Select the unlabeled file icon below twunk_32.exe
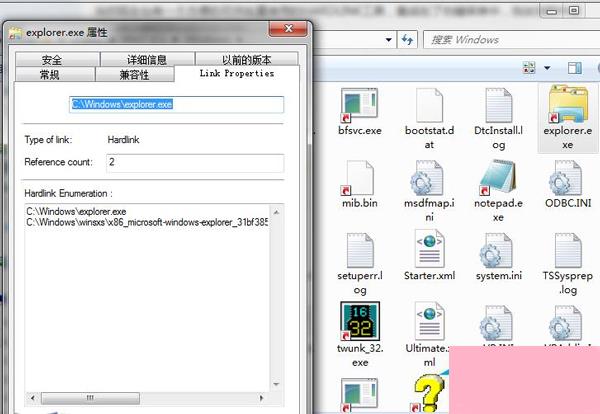The image size is (600, 414). (x=359, y=395)
